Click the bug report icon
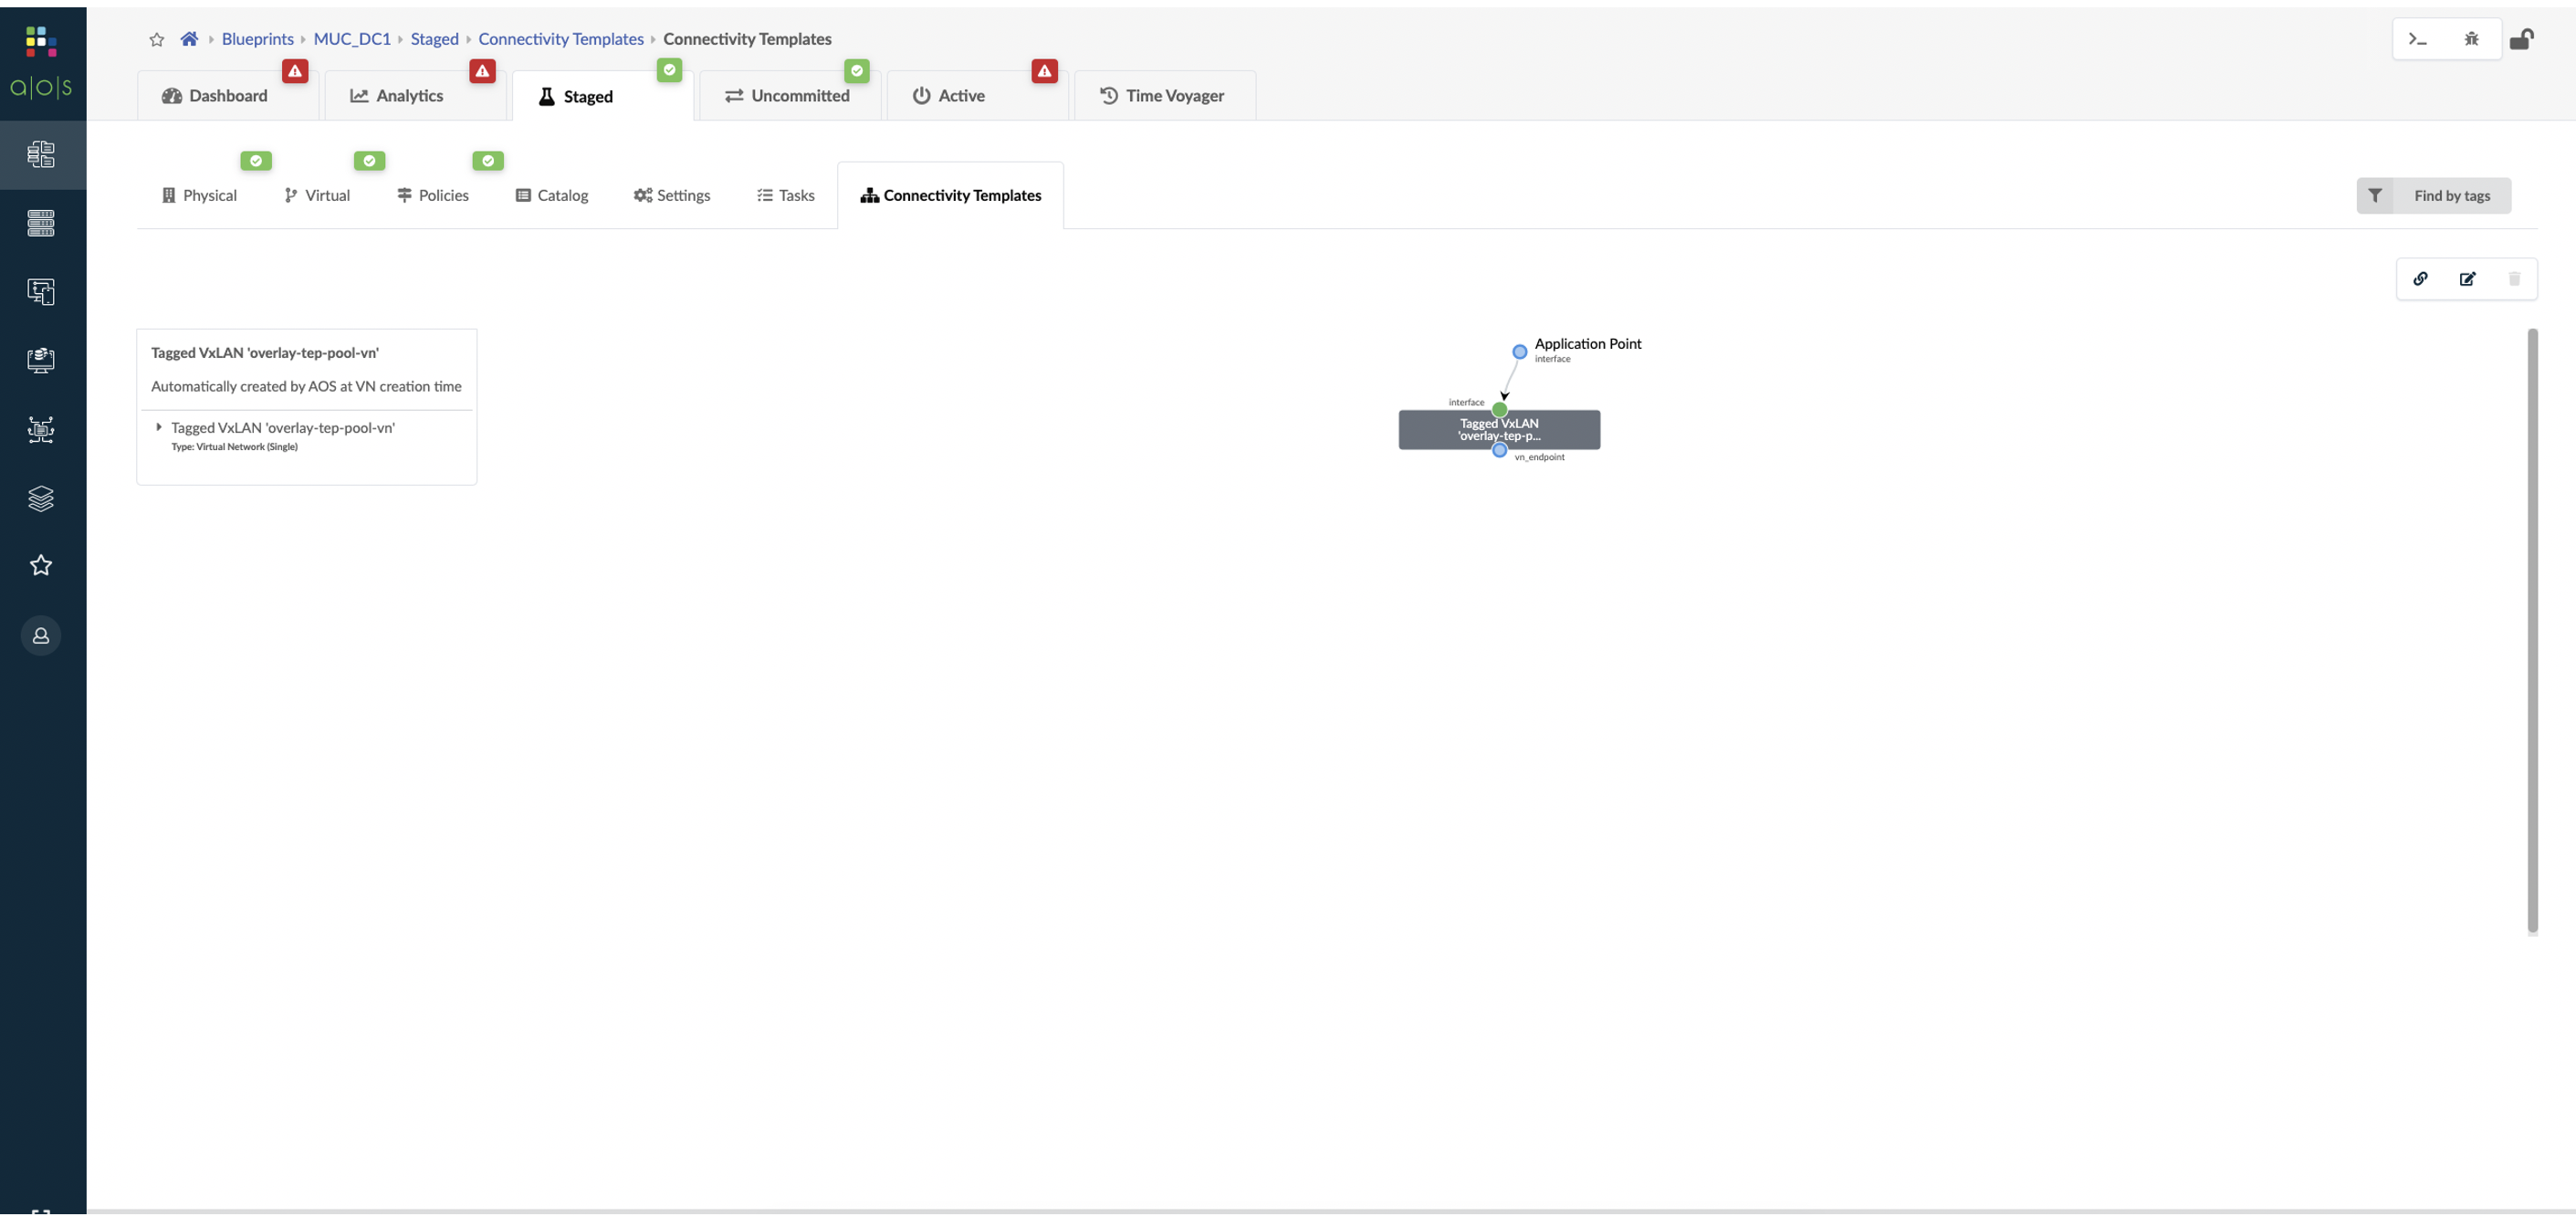 pyautogui.click(x=2471, y=39)
